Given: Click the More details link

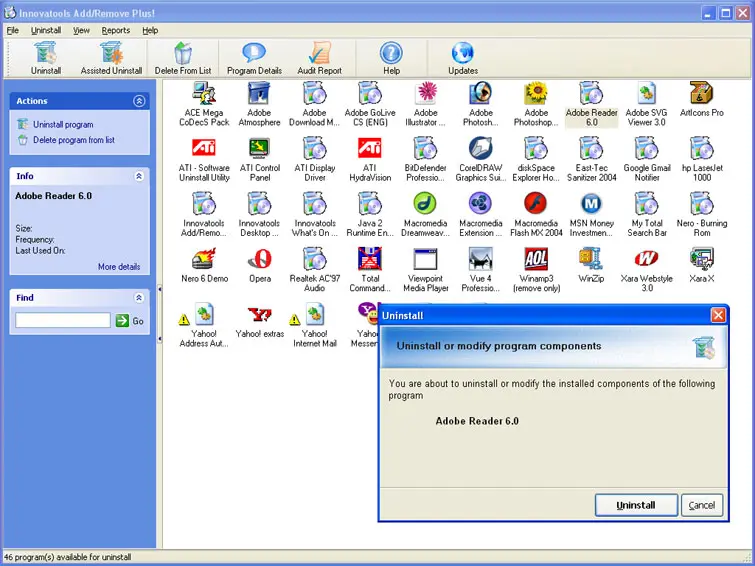Looking at the screenshot, I should (x=119, y=267).
